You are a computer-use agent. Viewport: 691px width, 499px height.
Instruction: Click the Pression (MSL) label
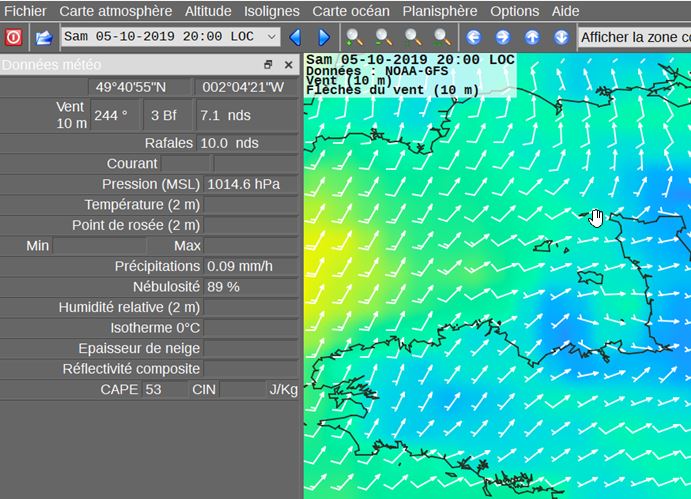pos(151,184)
